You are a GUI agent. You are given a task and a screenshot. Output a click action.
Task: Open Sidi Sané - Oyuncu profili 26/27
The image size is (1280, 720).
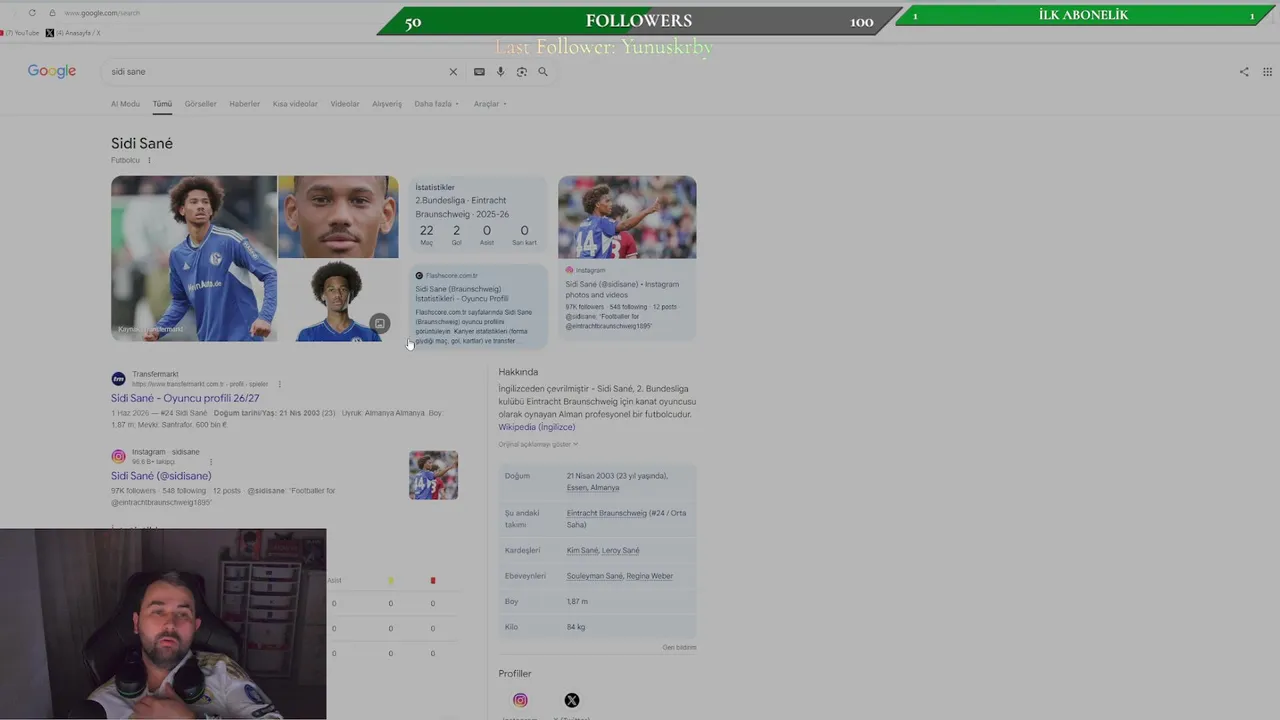(x=185, y=398)
